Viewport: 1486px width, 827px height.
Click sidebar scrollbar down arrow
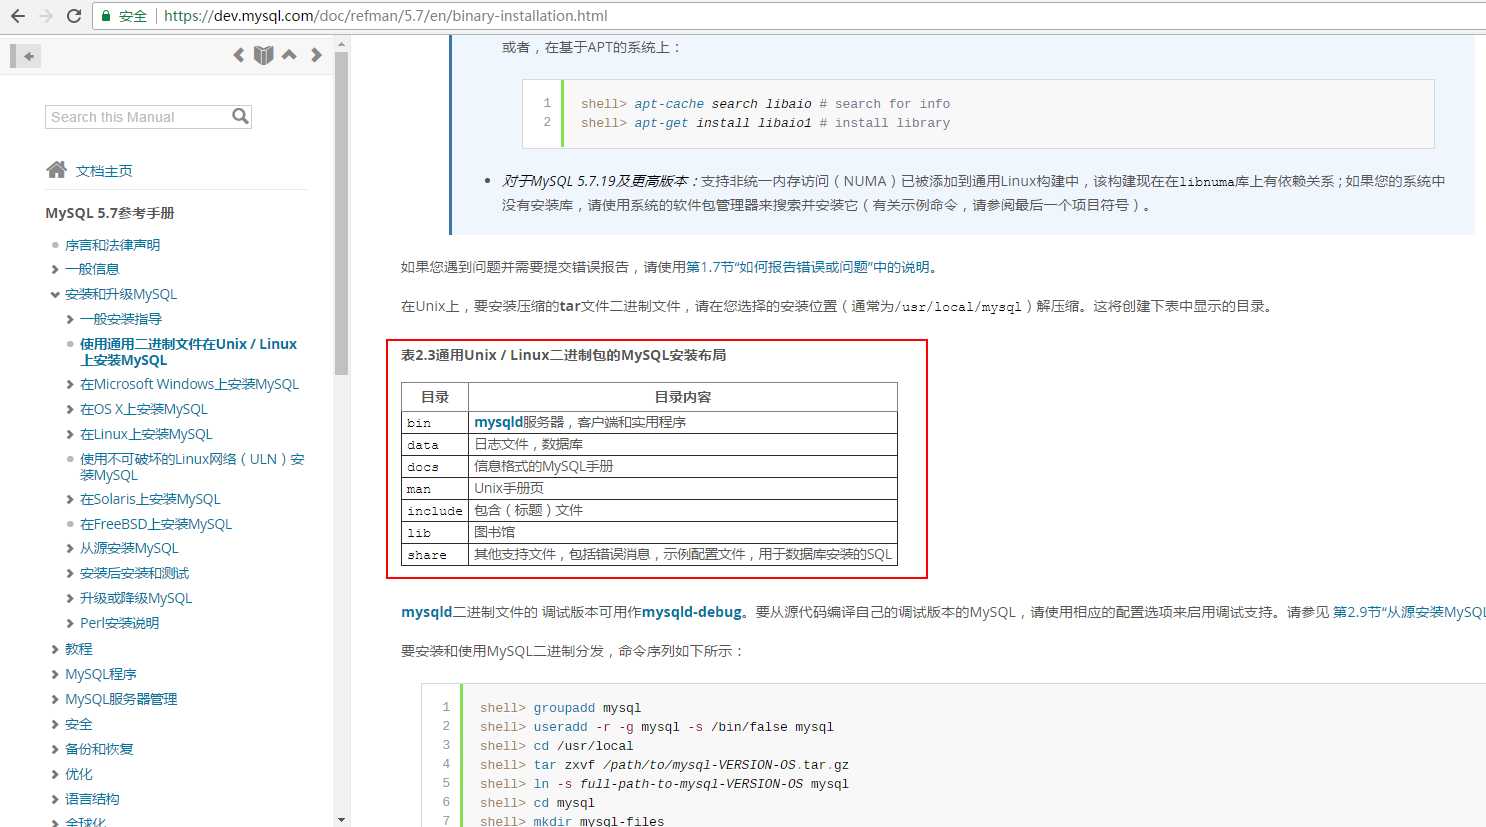point(341,819)
